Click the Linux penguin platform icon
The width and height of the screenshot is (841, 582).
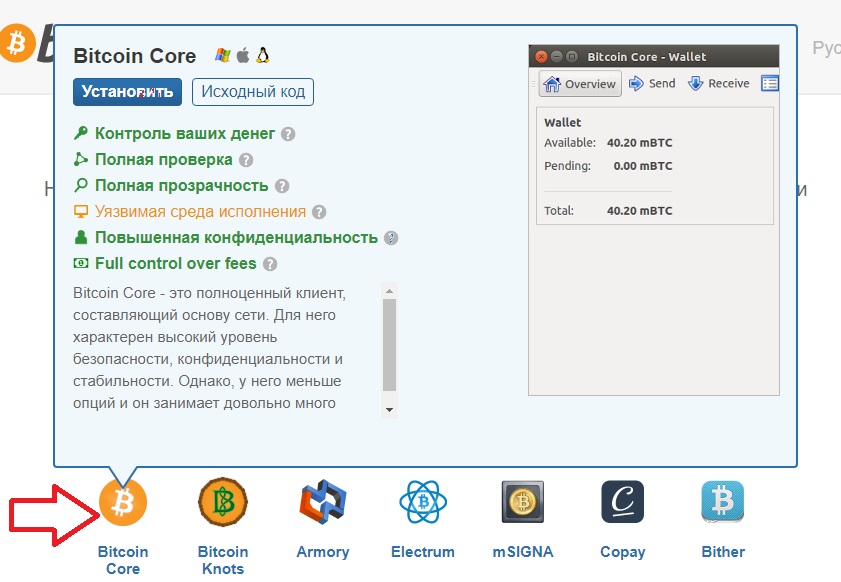pos(262,55)
